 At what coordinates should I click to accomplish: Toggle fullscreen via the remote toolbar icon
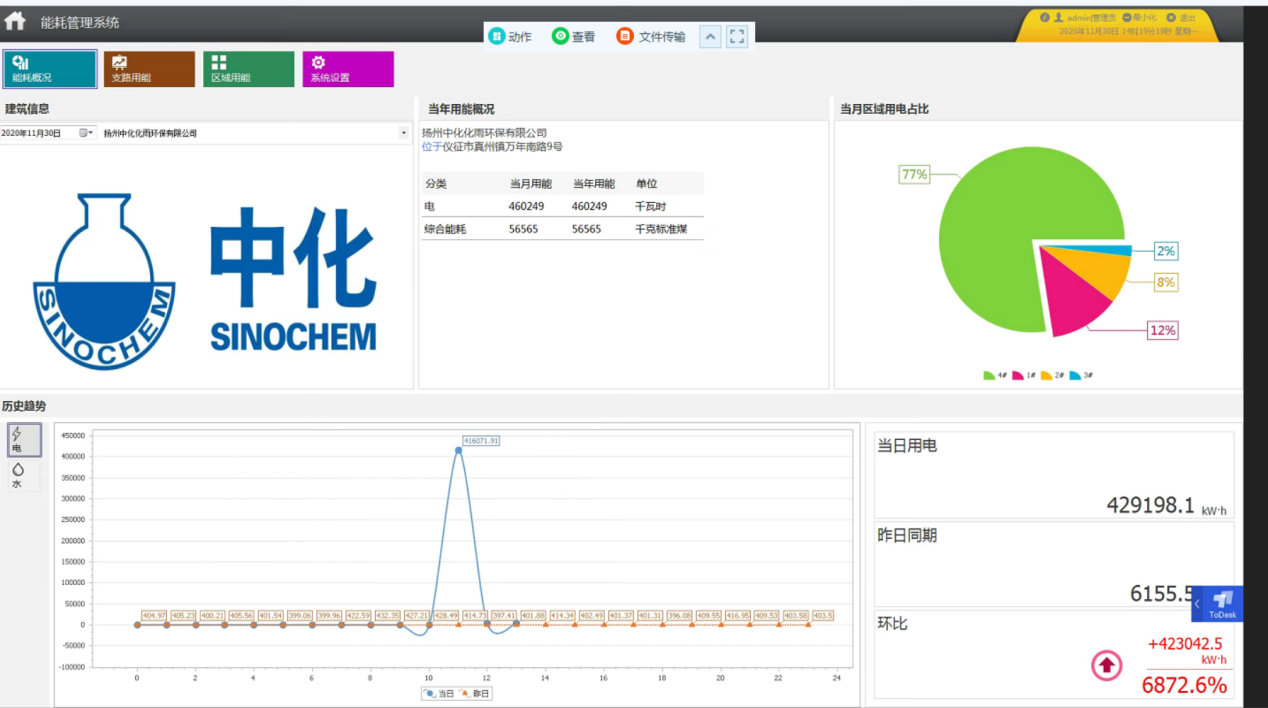coord(738,37)
